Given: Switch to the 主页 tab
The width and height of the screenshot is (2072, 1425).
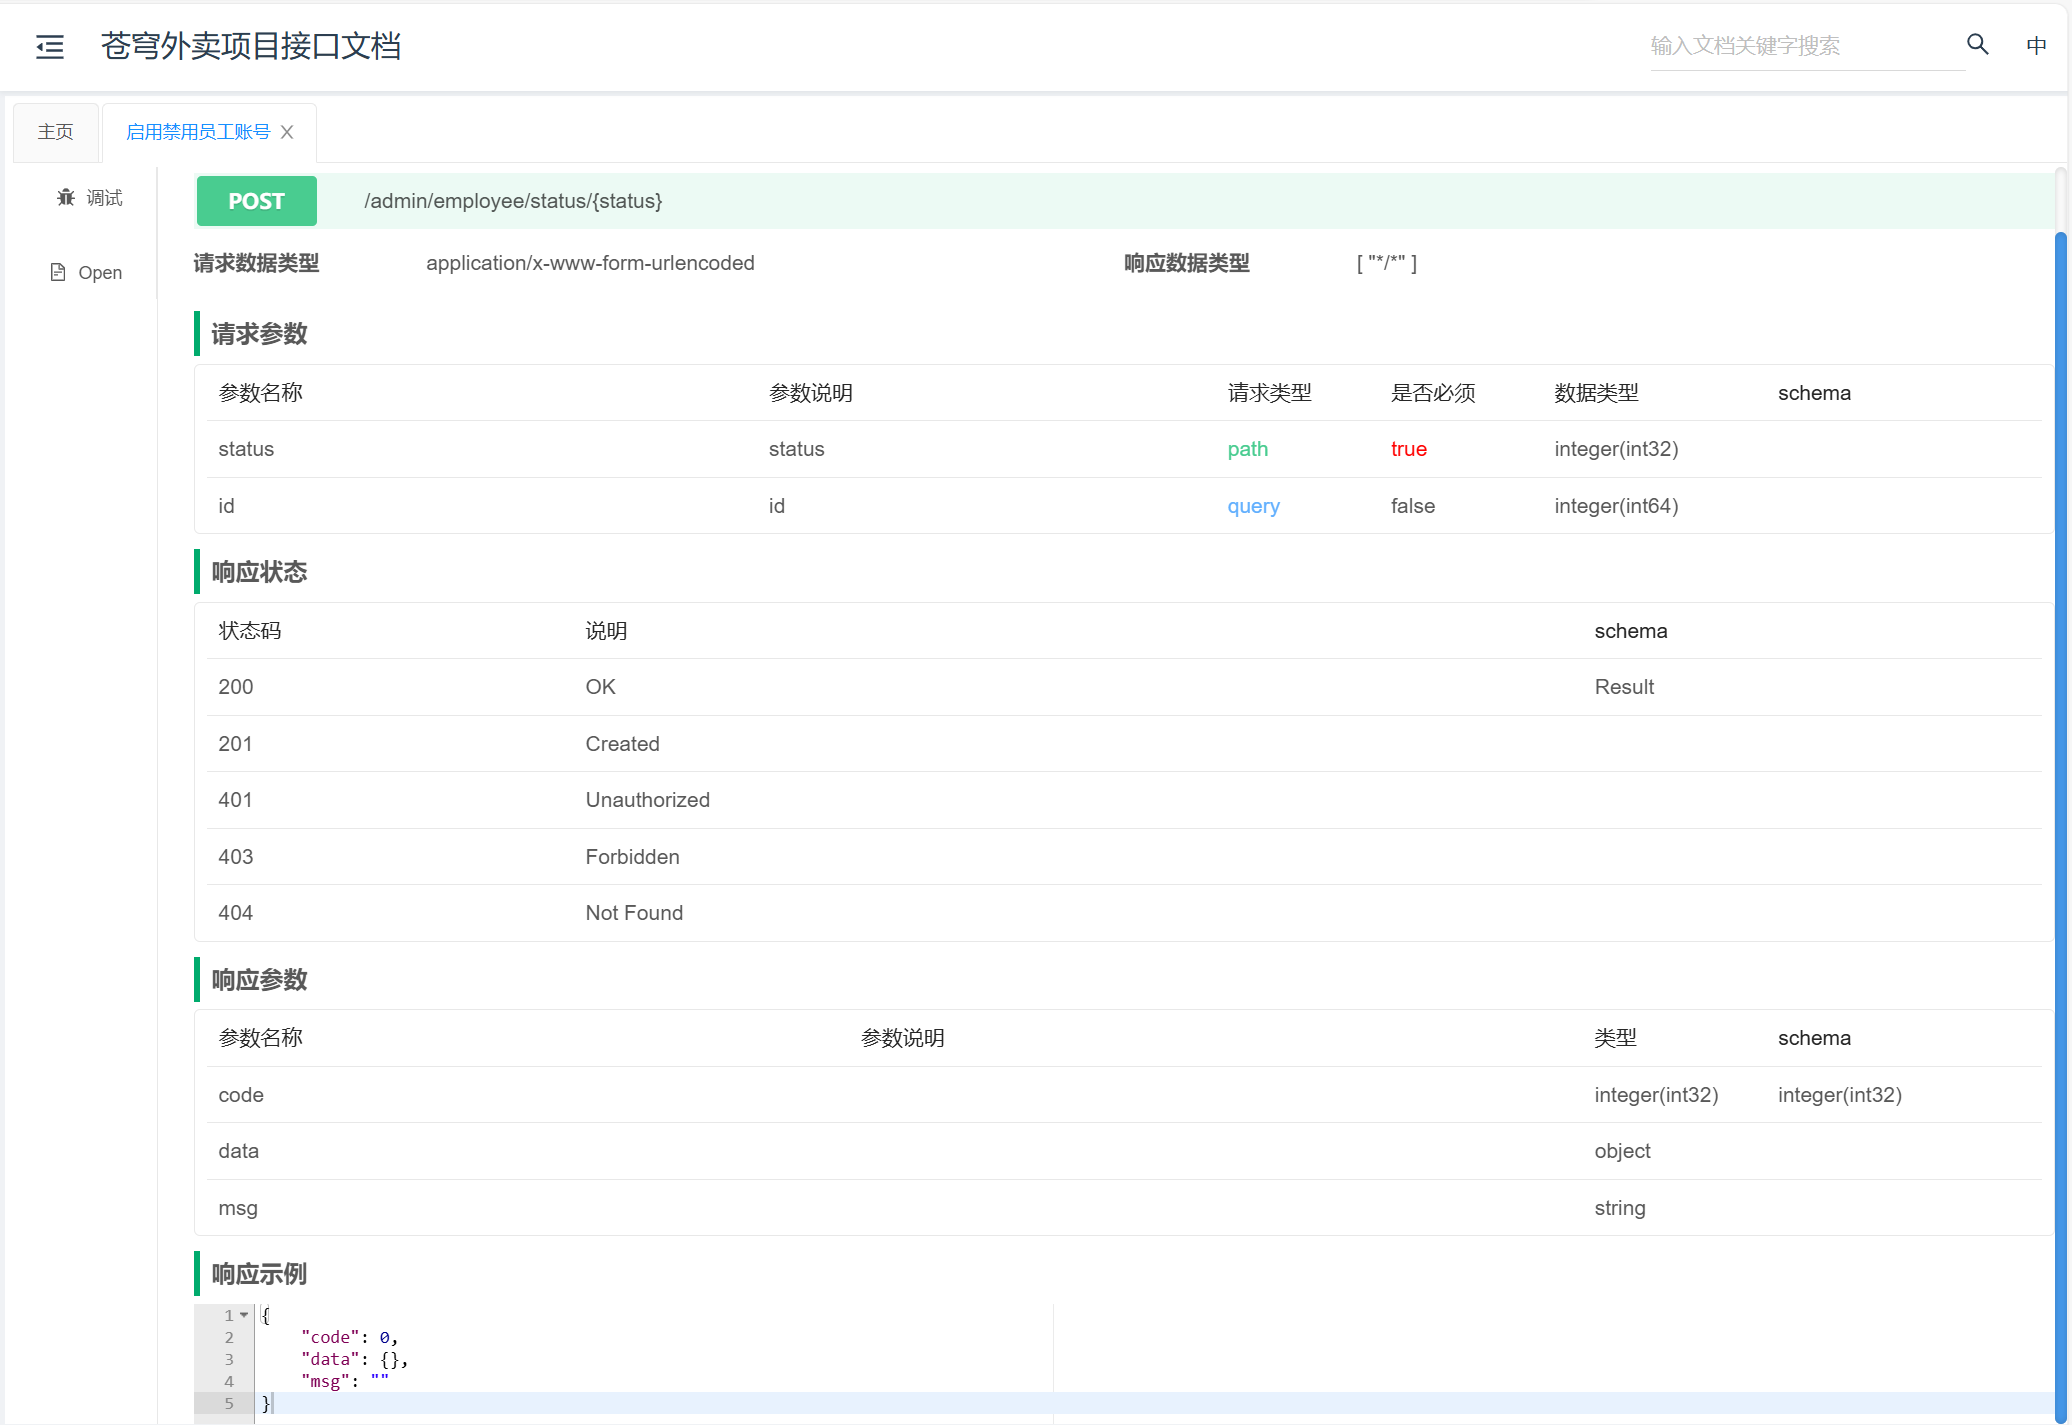Looking at the screenshot, I should pyautogui.click(x=56, y=132).
